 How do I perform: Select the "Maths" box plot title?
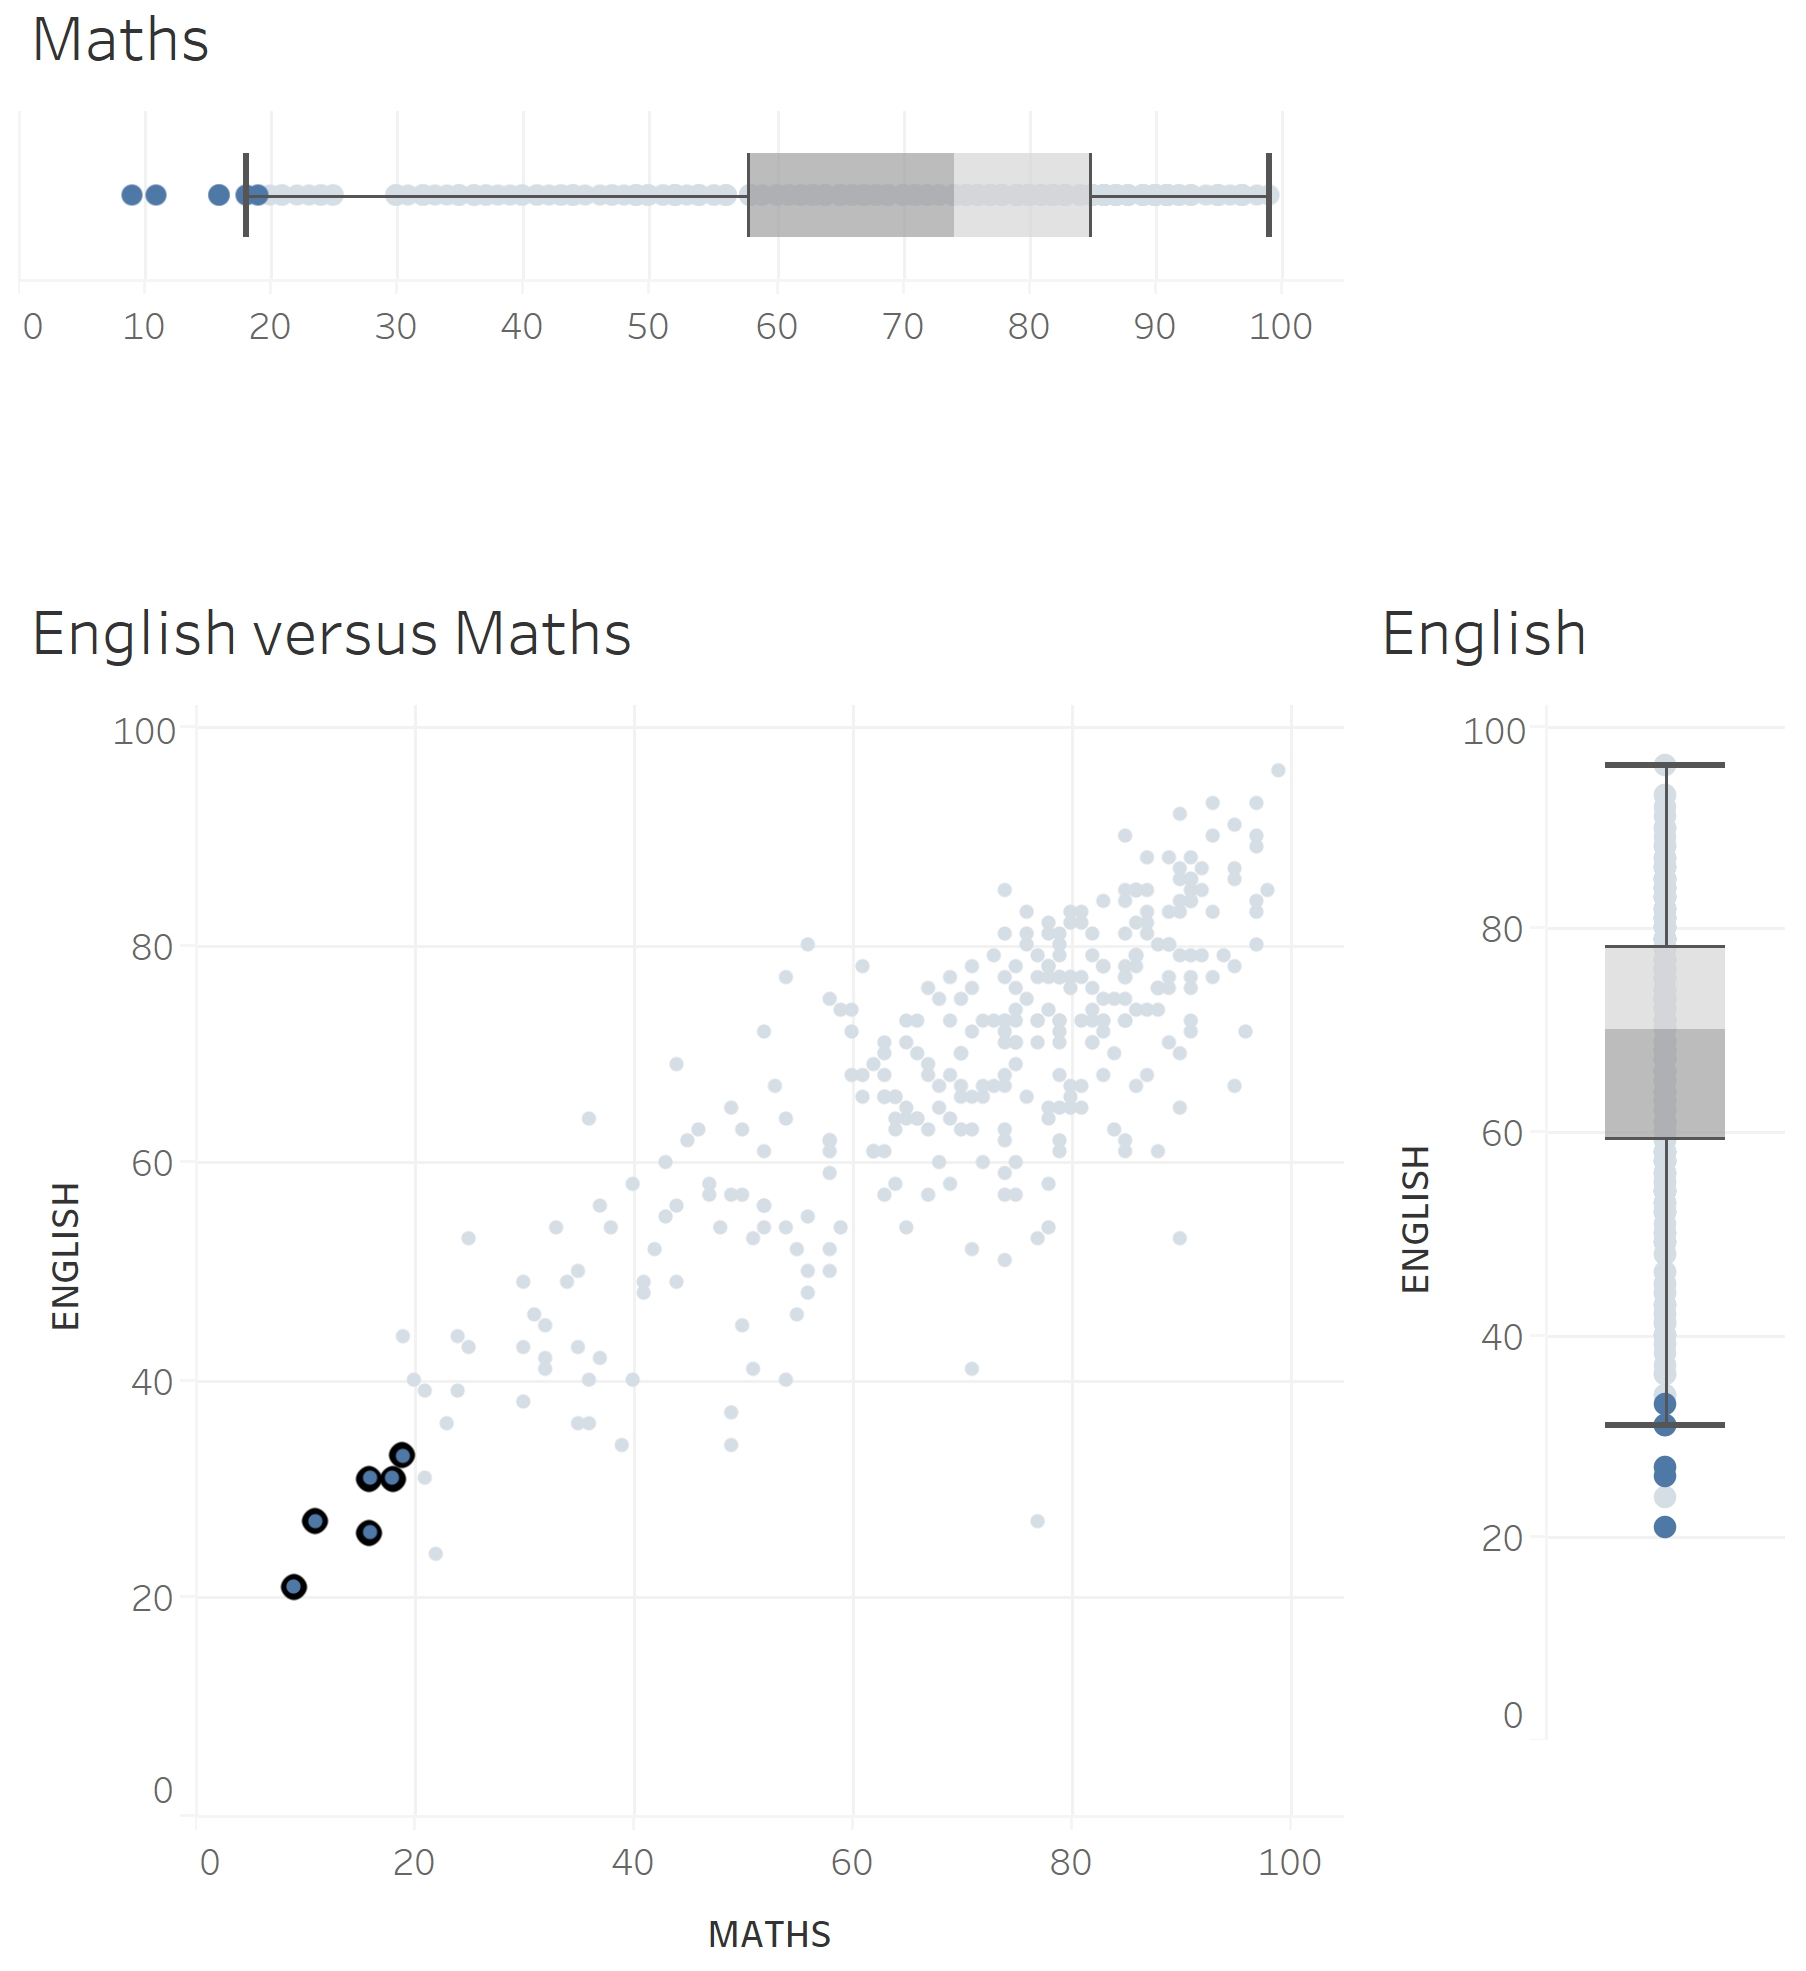coord(121,41)
